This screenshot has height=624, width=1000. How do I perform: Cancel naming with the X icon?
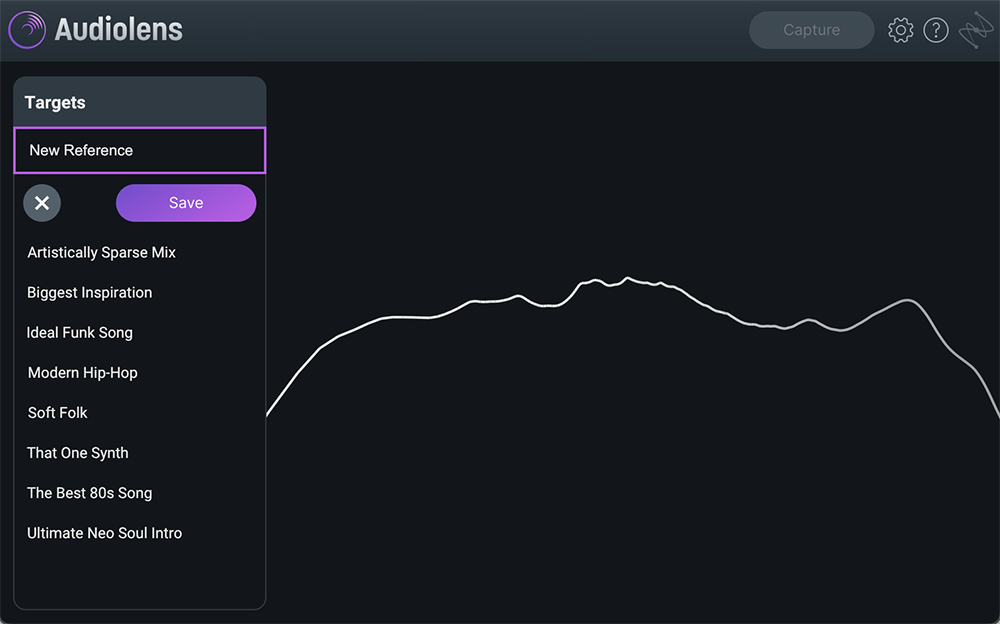[42, 202]
